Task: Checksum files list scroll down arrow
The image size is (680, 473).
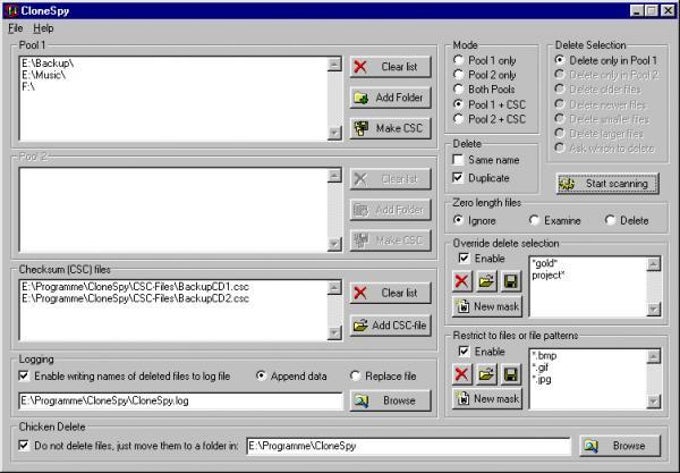Action: point(335,332)
